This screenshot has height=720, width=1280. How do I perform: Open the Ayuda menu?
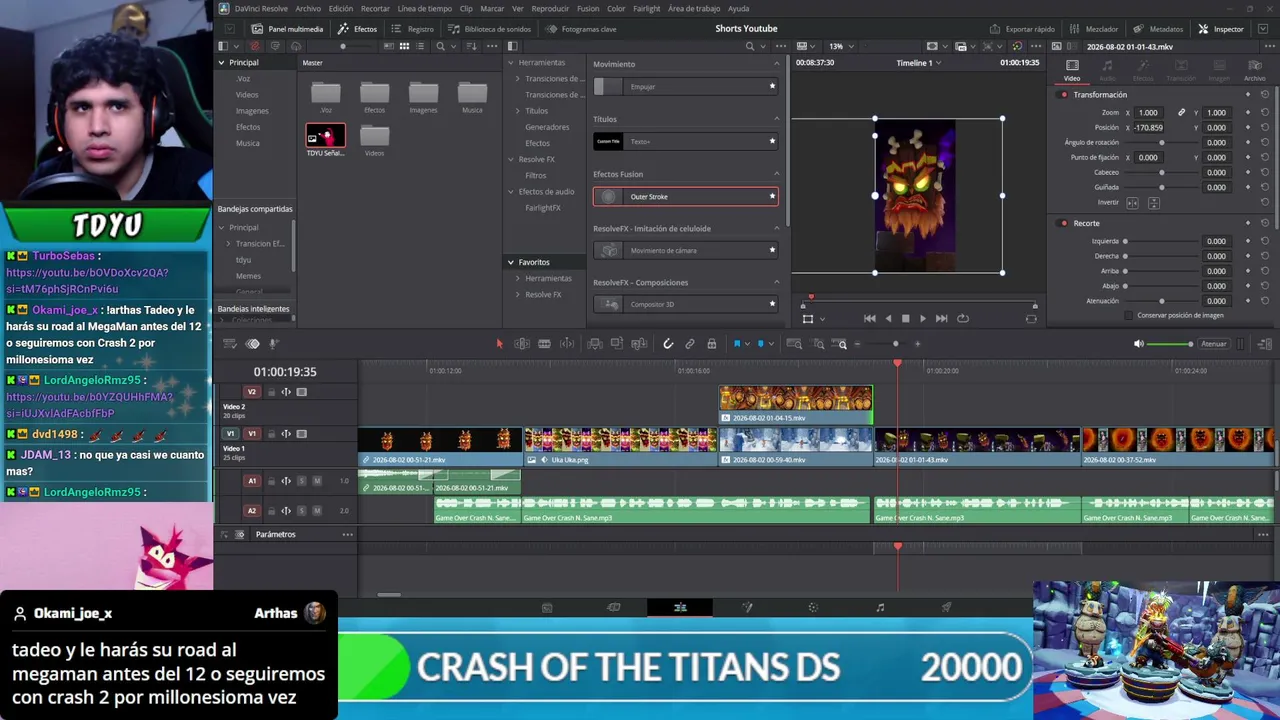[738, 9]
